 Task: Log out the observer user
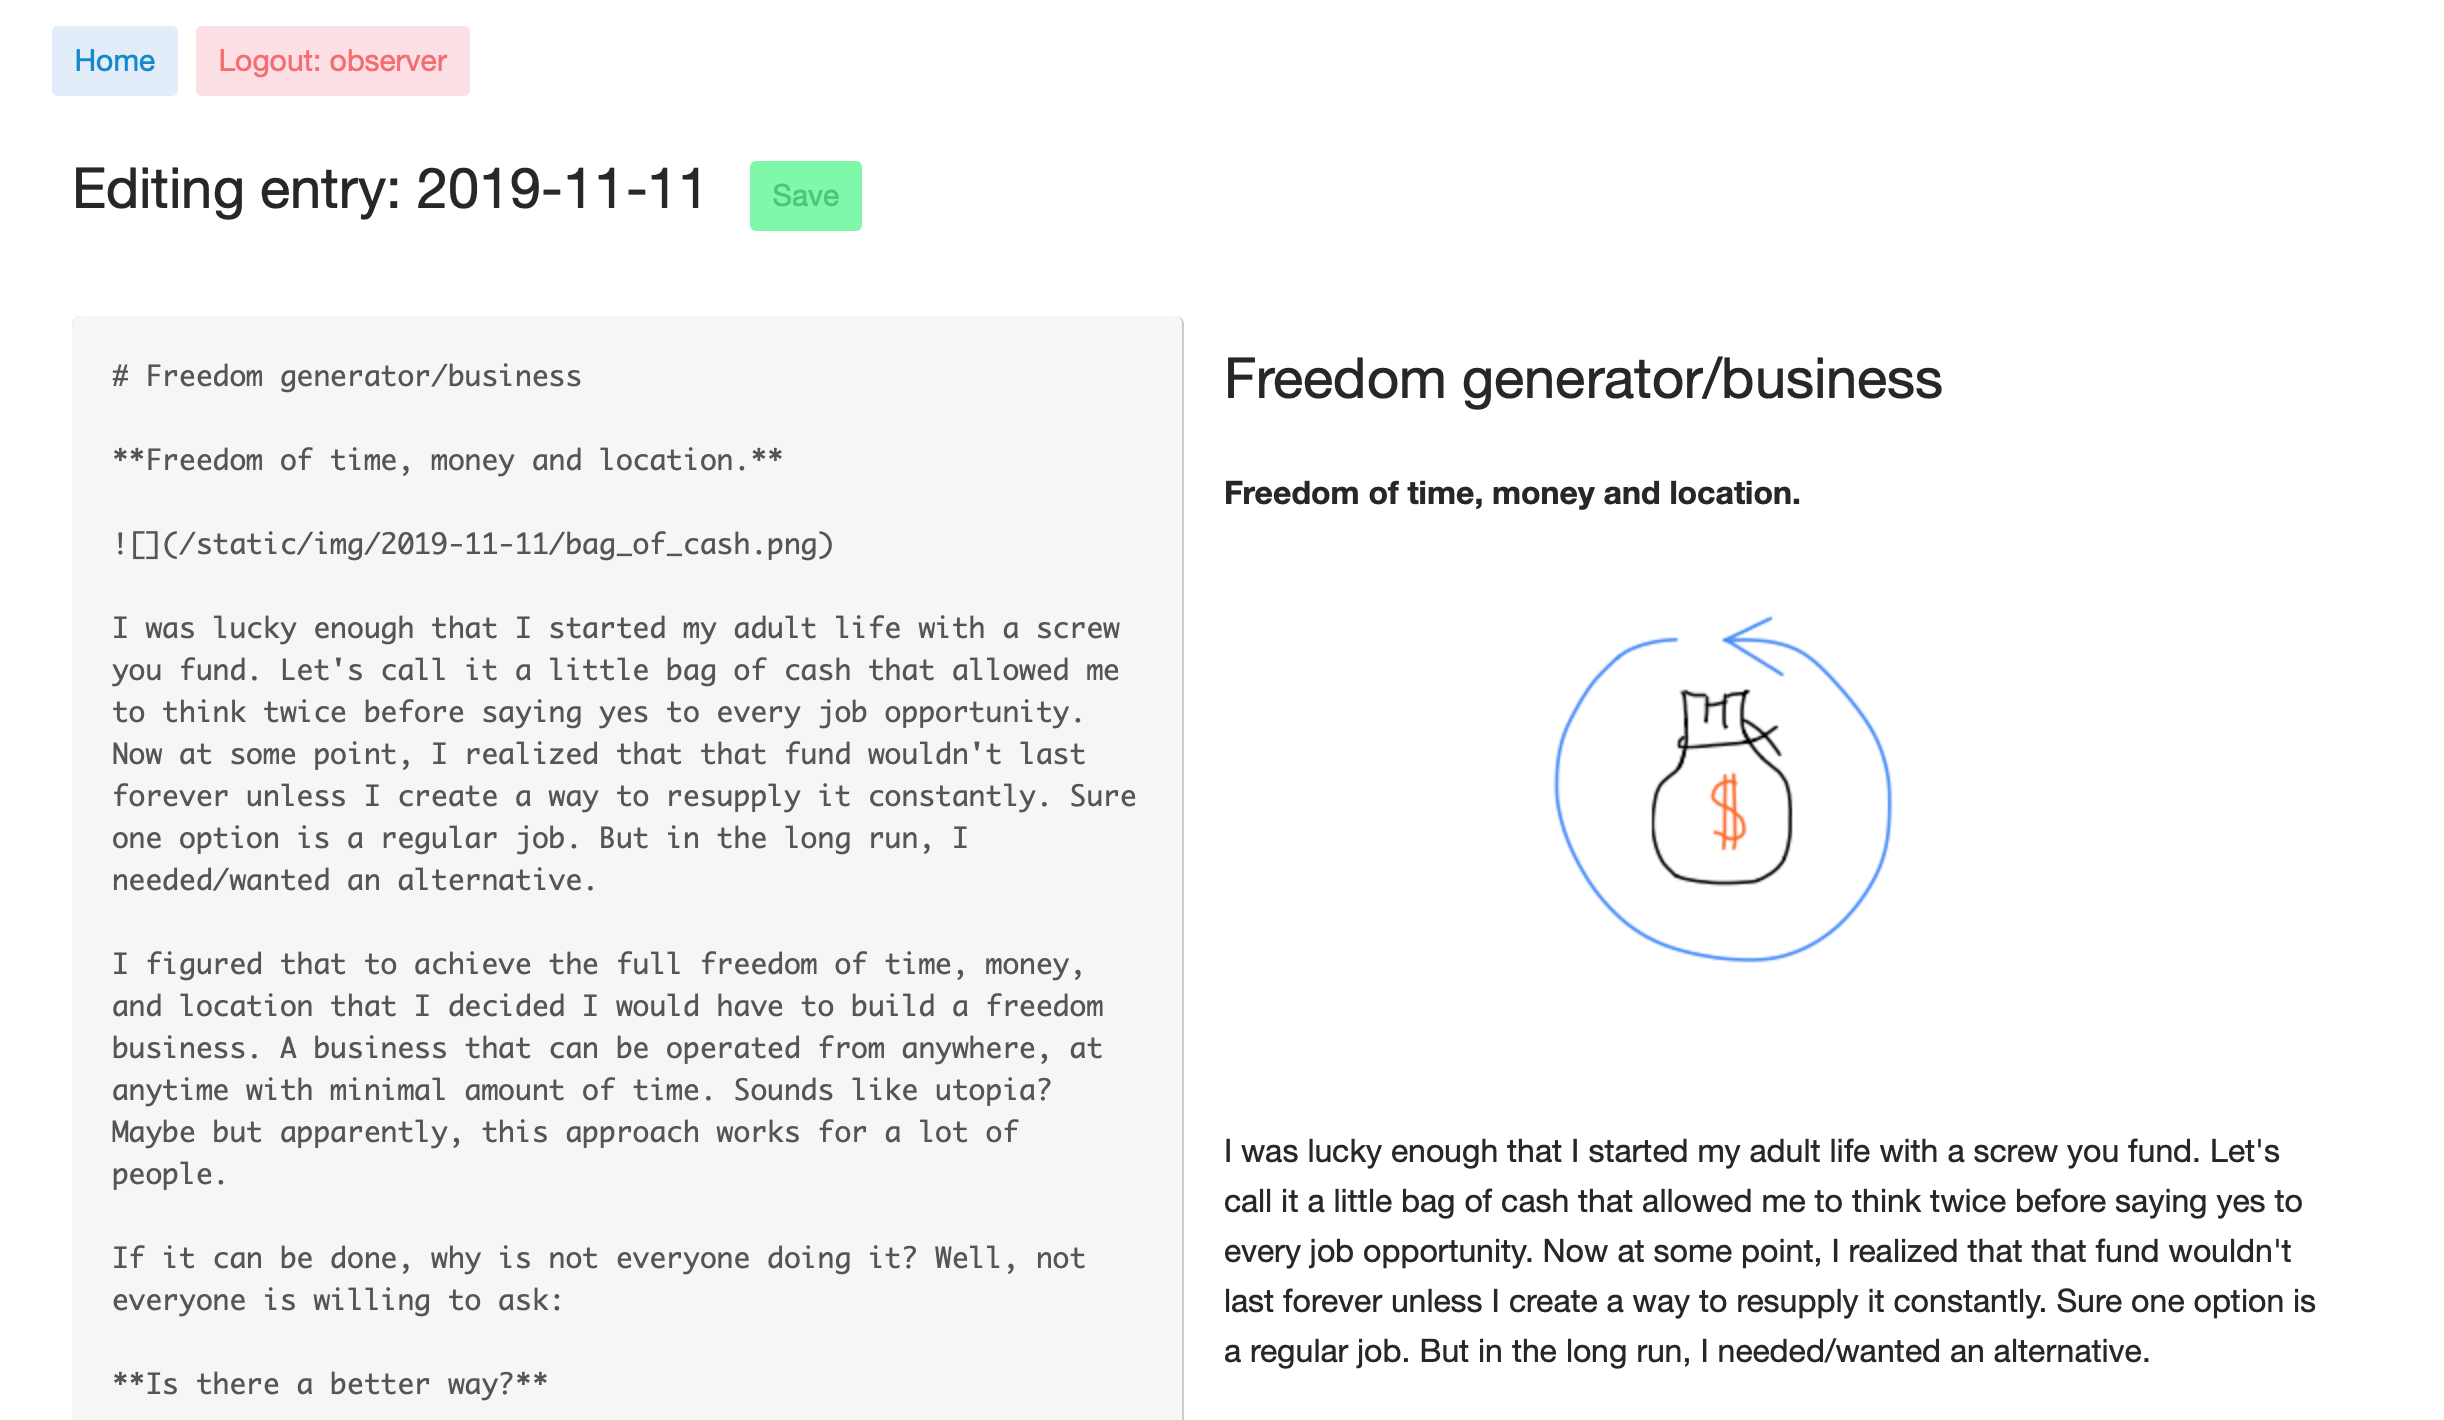coord(332,61)
